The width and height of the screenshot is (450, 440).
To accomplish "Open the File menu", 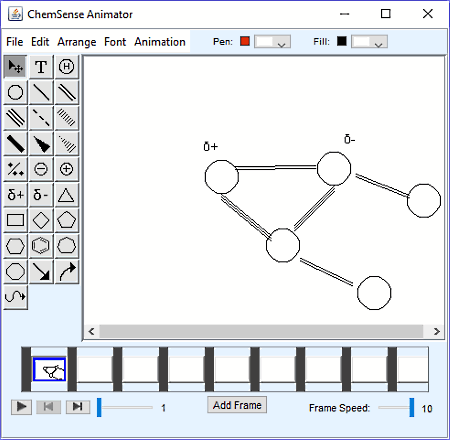I will pyautogui.click(x=15, y=42).
